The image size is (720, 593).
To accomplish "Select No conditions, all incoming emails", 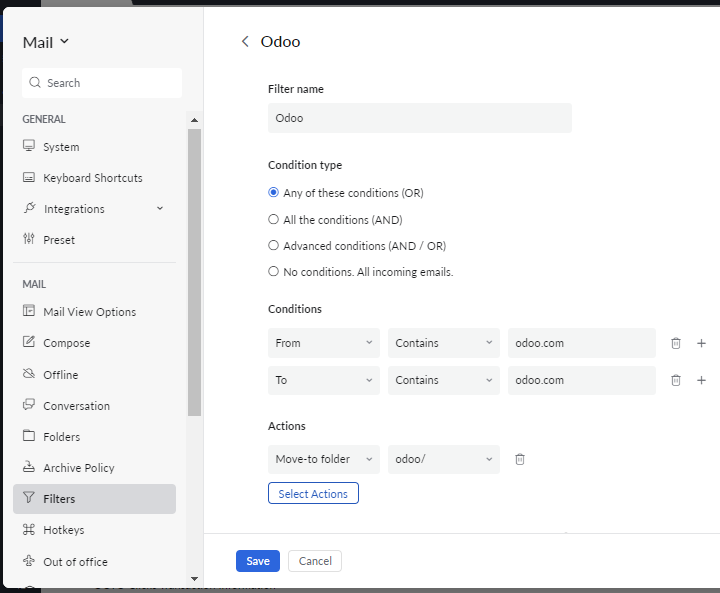I will 273,271.
